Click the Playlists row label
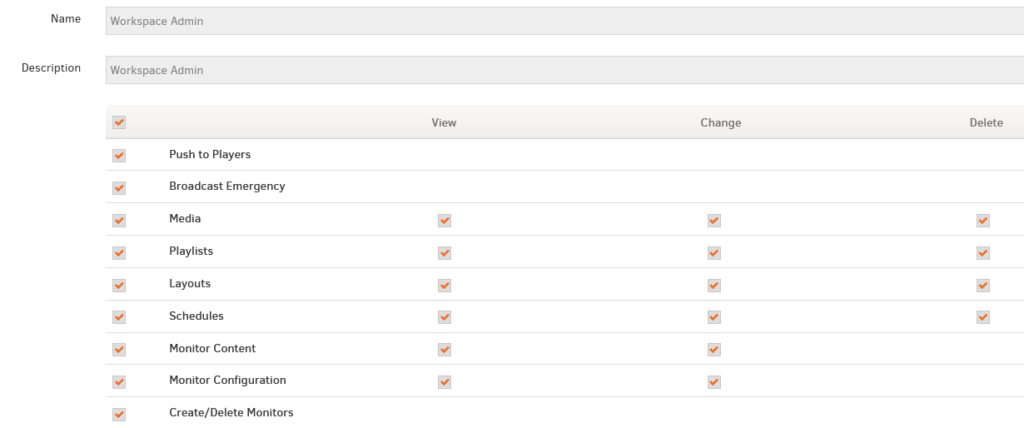 click(191, 251)
